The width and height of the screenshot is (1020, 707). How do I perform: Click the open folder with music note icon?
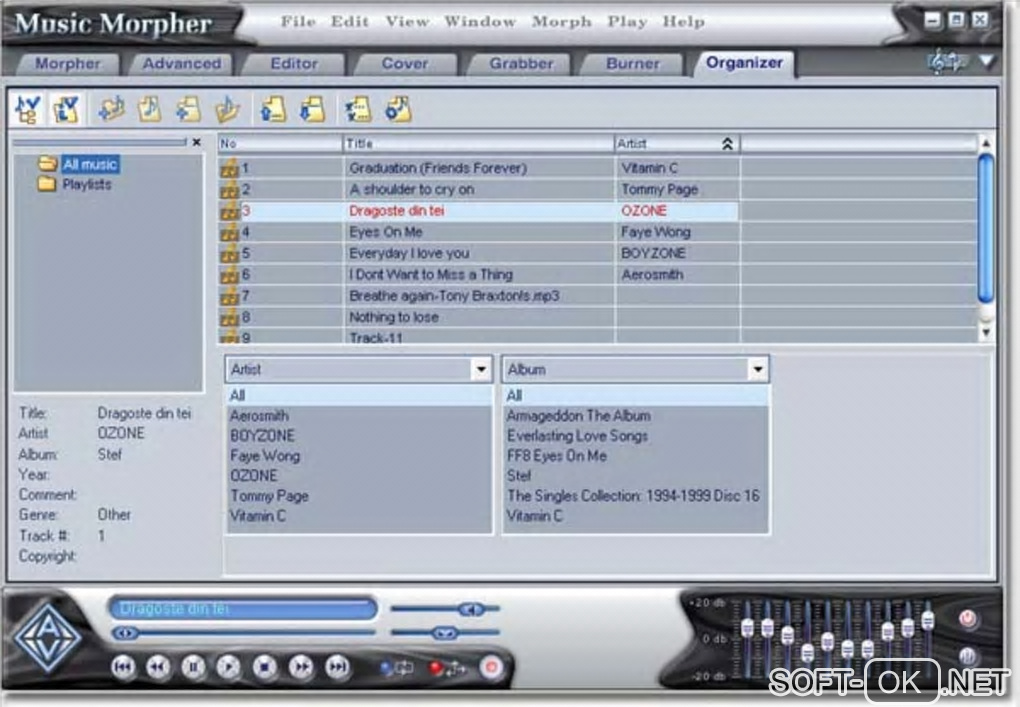click(x=228, y=109)
